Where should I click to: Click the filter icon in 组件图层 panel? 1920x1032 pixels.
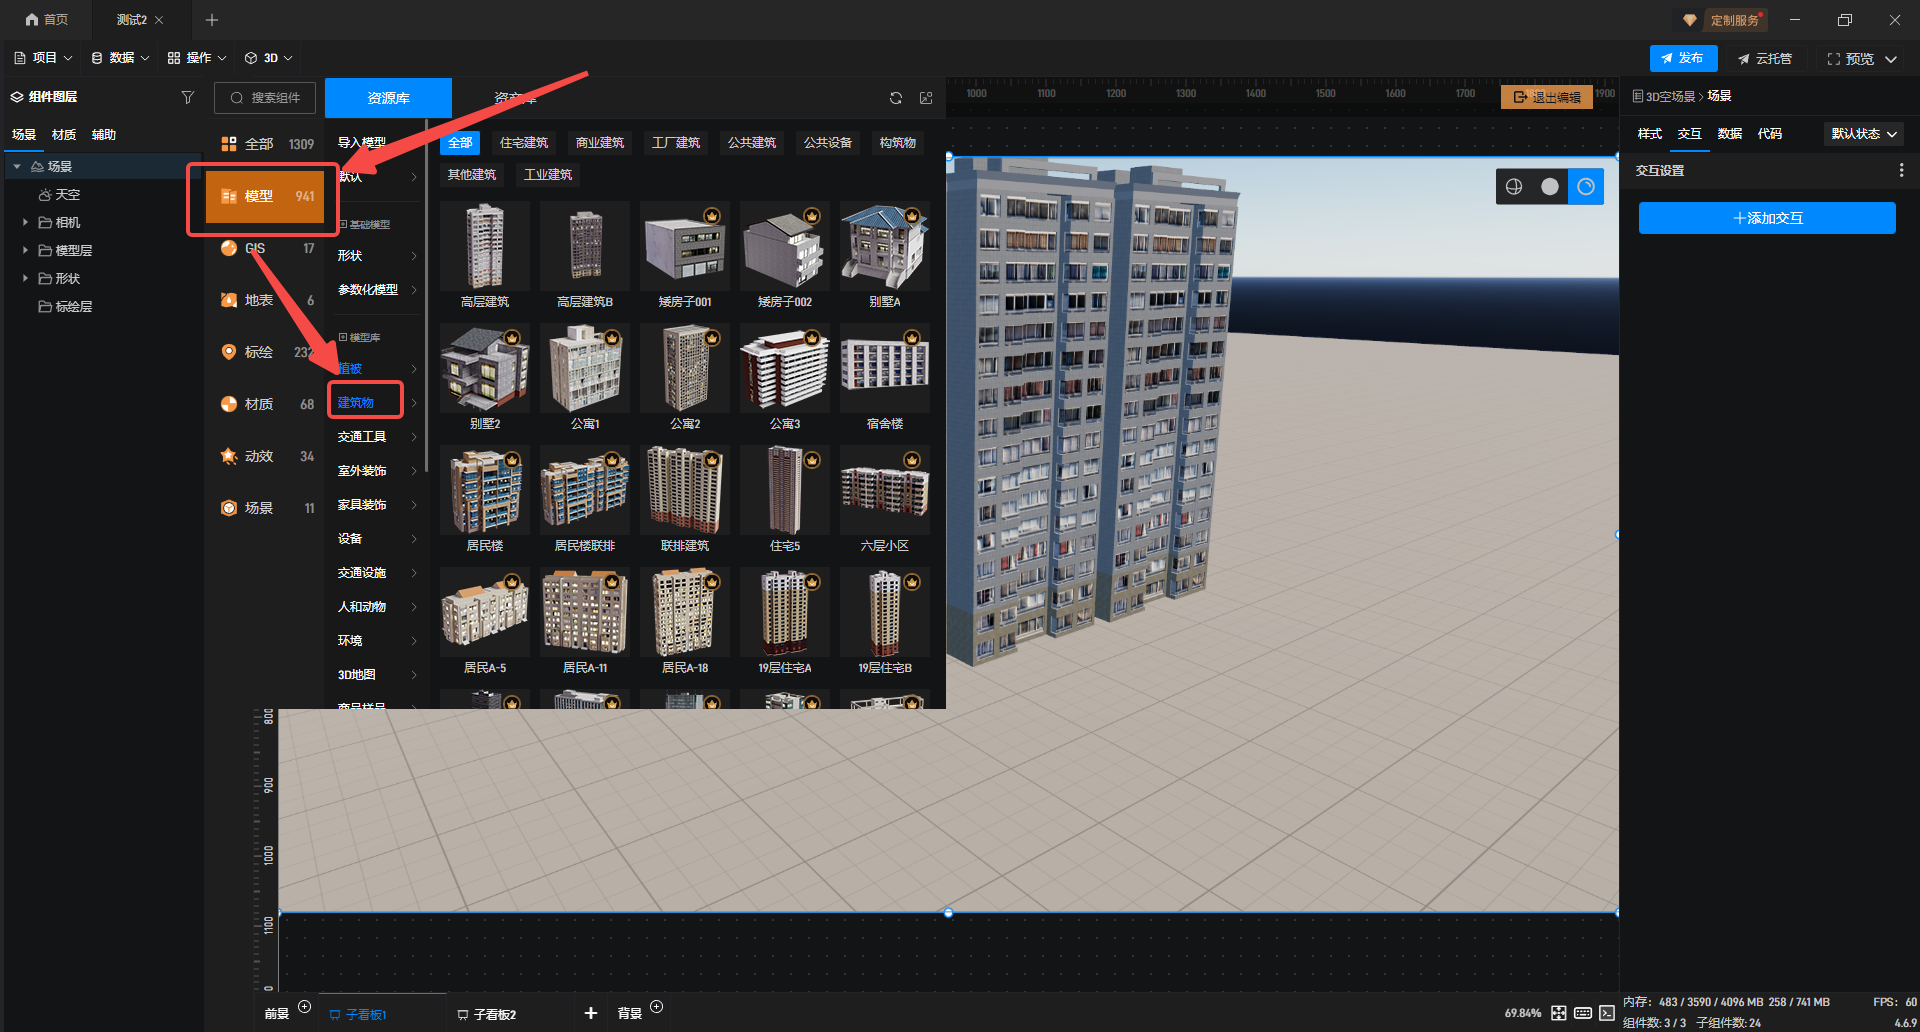[x=187, y=97]
